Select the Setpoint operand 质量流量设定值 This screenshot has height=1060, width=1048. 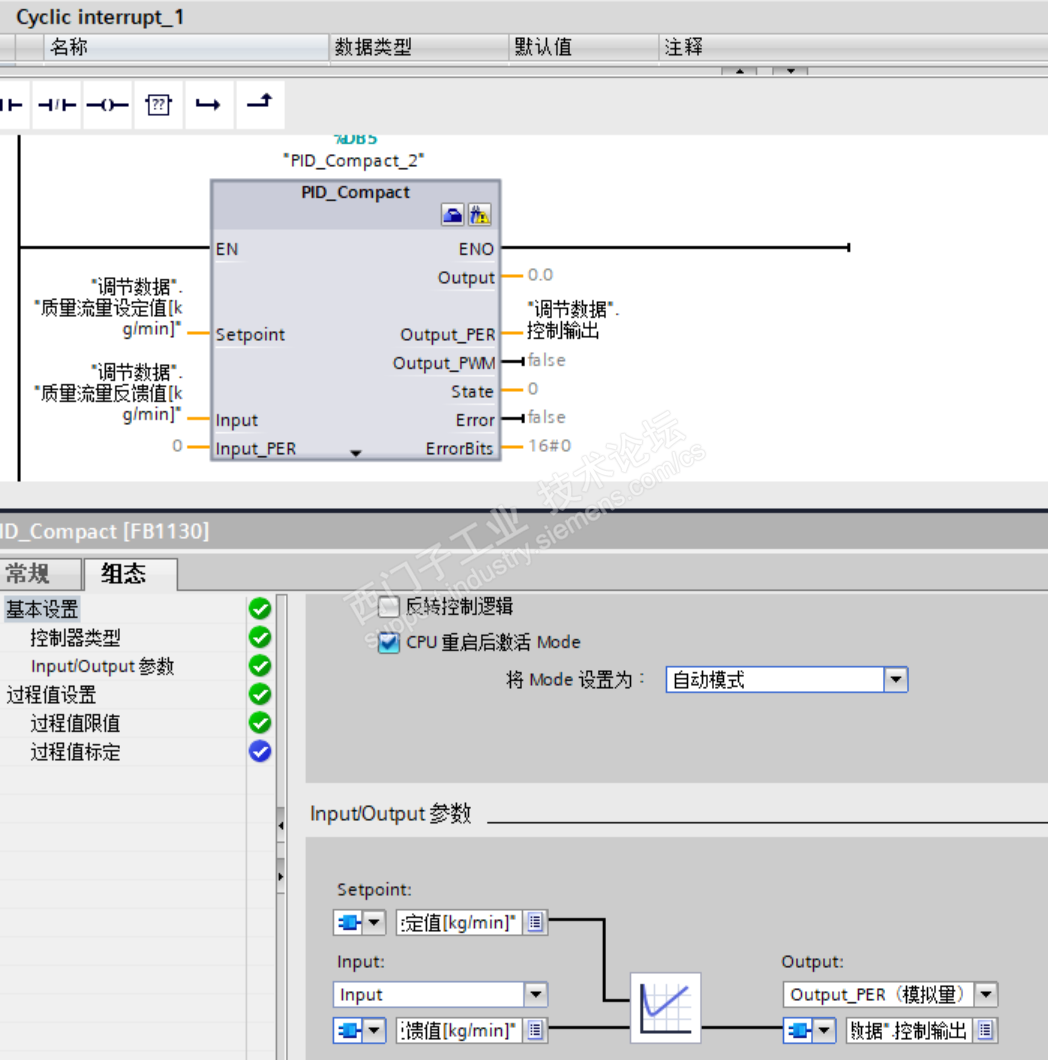tap(109, 308)
